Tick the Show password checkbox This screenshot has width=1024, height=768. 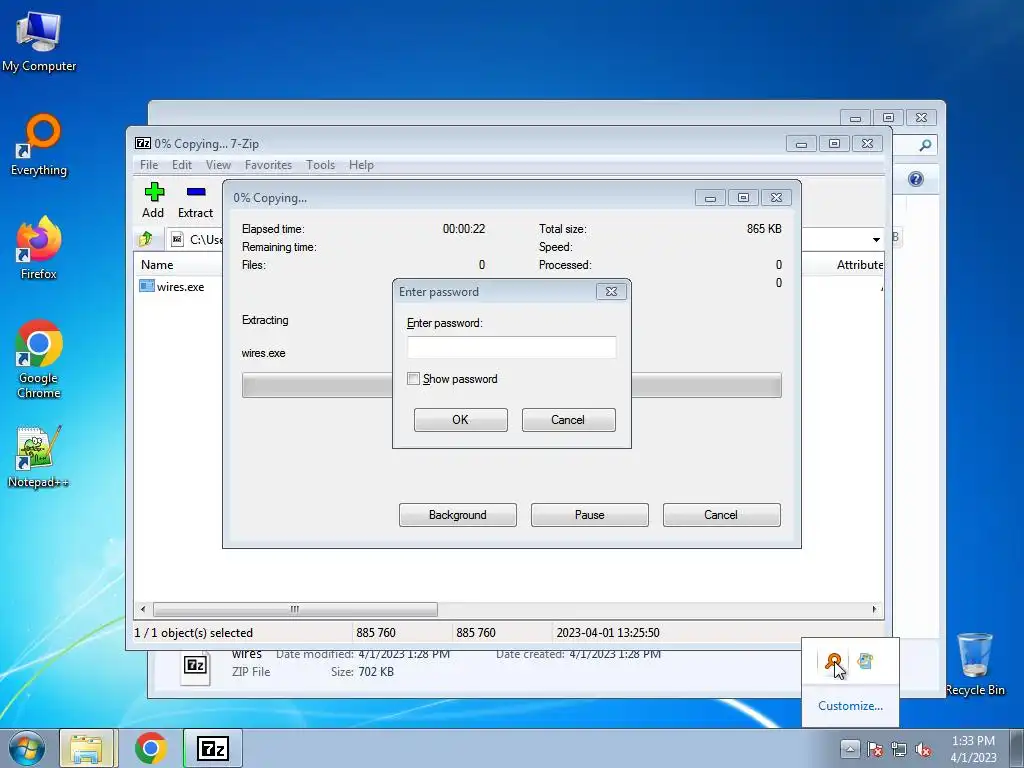[x=413, y=379]
